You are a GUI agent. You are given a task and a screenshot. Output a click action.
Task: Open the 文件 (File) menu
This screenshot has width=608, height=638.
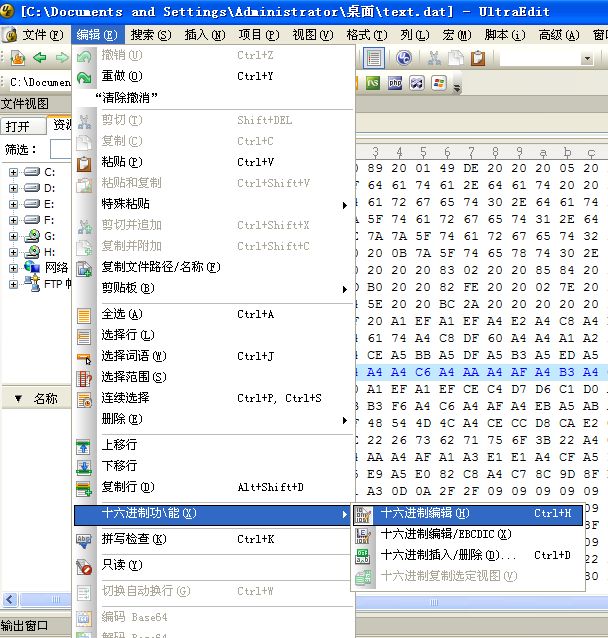click(x=43, y=35)
